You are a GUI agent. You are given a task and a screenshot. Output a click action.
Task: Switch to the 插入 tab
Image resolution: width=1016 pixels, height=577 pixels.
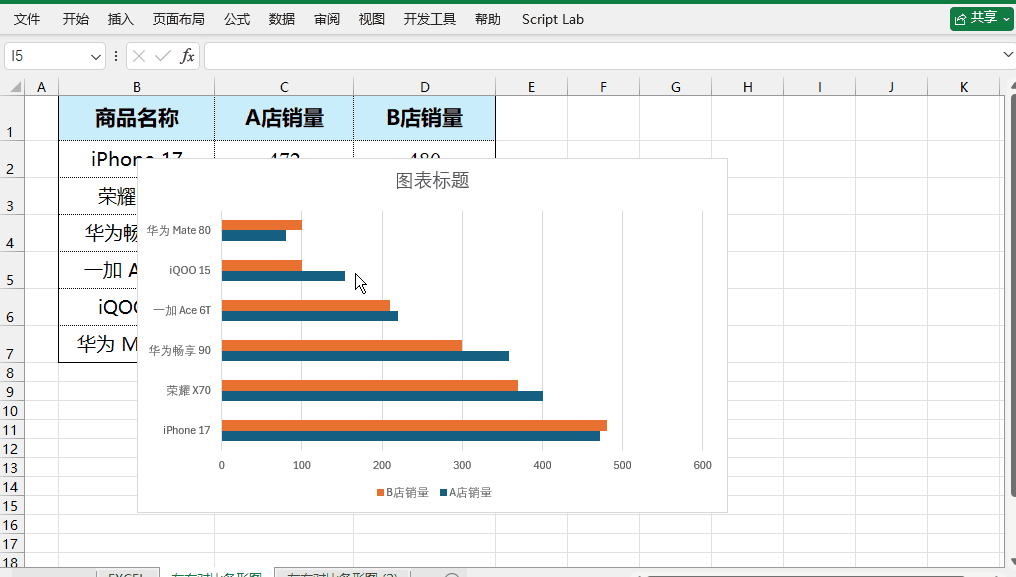(121, 19)
